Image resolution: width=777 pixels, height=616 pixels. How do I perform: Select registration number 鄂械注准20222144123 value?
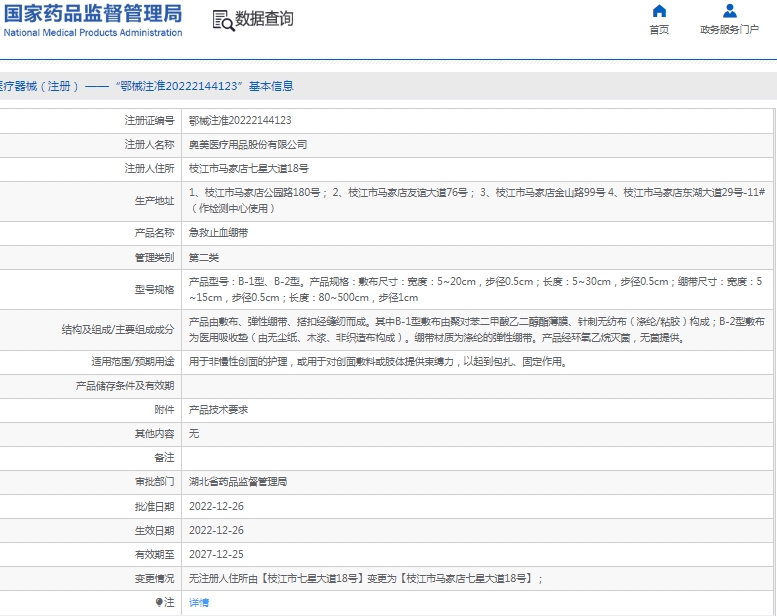240,120
